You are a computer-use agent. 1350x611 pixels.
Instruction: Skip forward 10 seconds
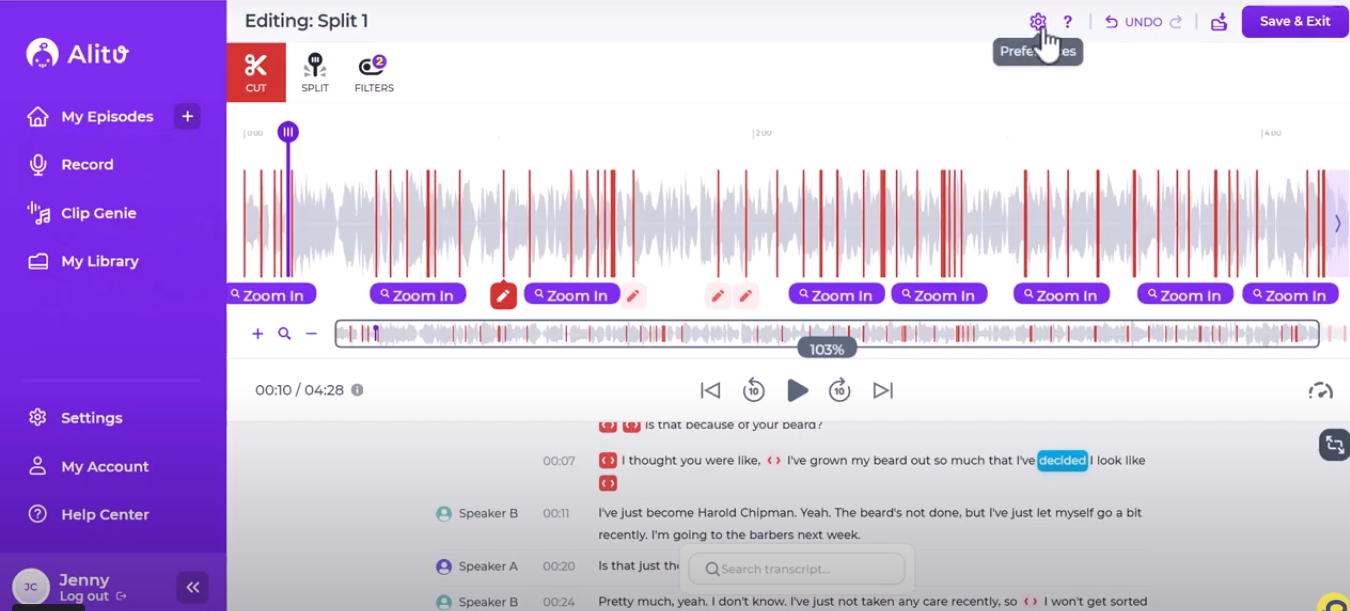[840, 390]
